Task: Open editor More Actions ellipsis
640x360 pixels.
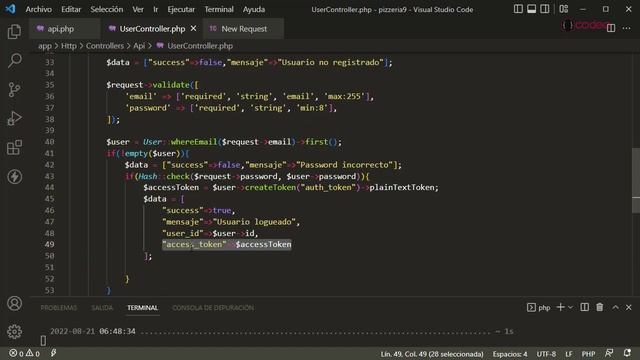Action: tap(627, 28)
